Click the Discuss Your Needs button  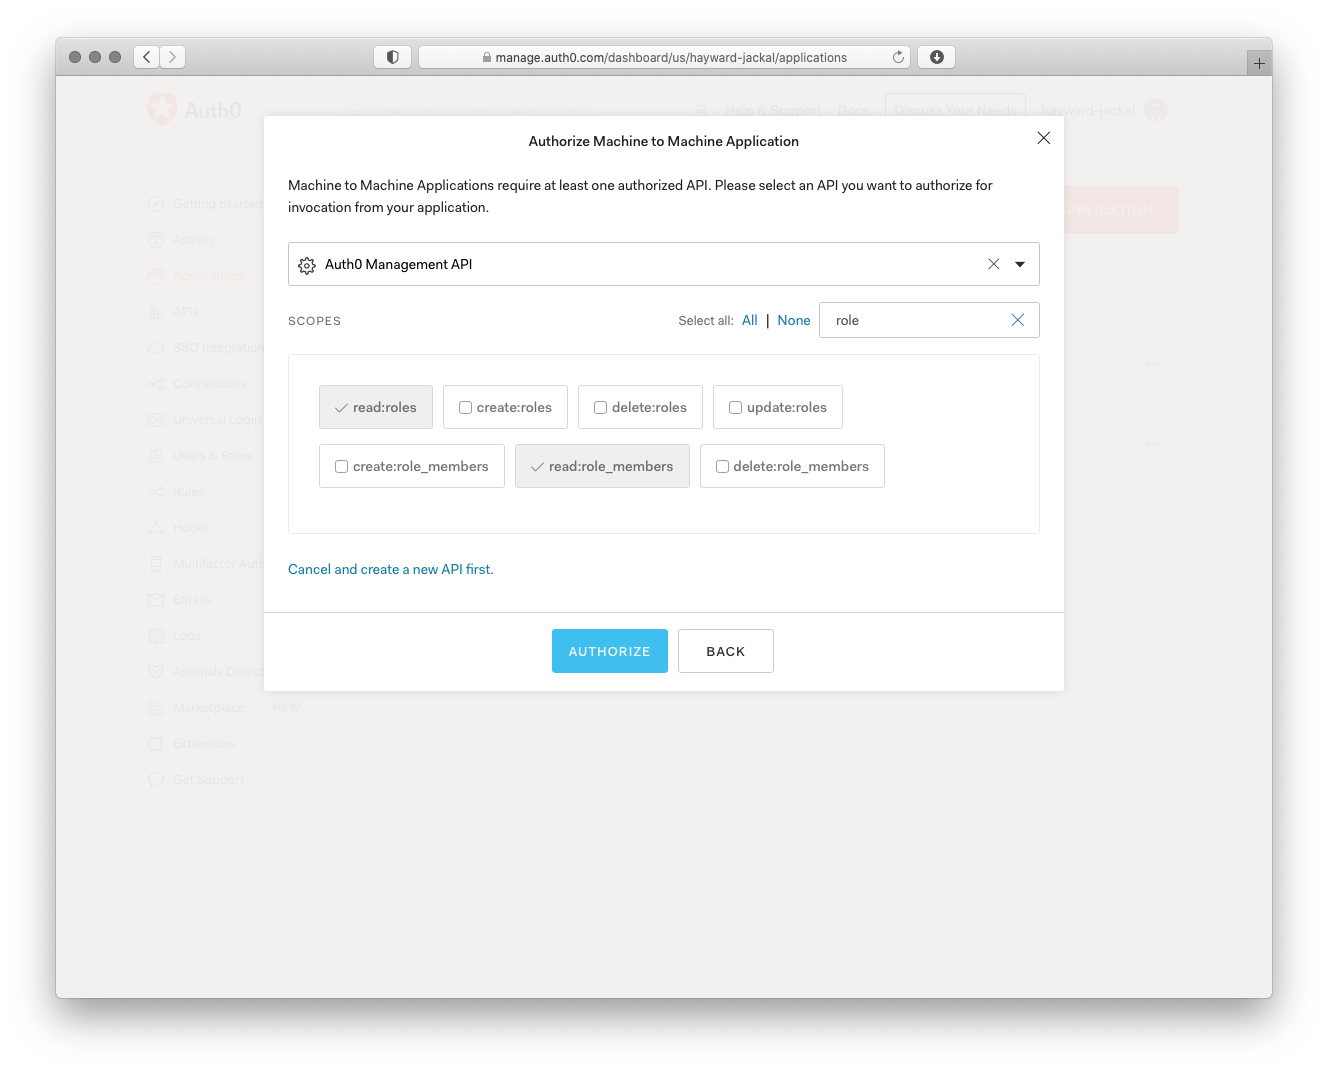(x=955, y=110)
